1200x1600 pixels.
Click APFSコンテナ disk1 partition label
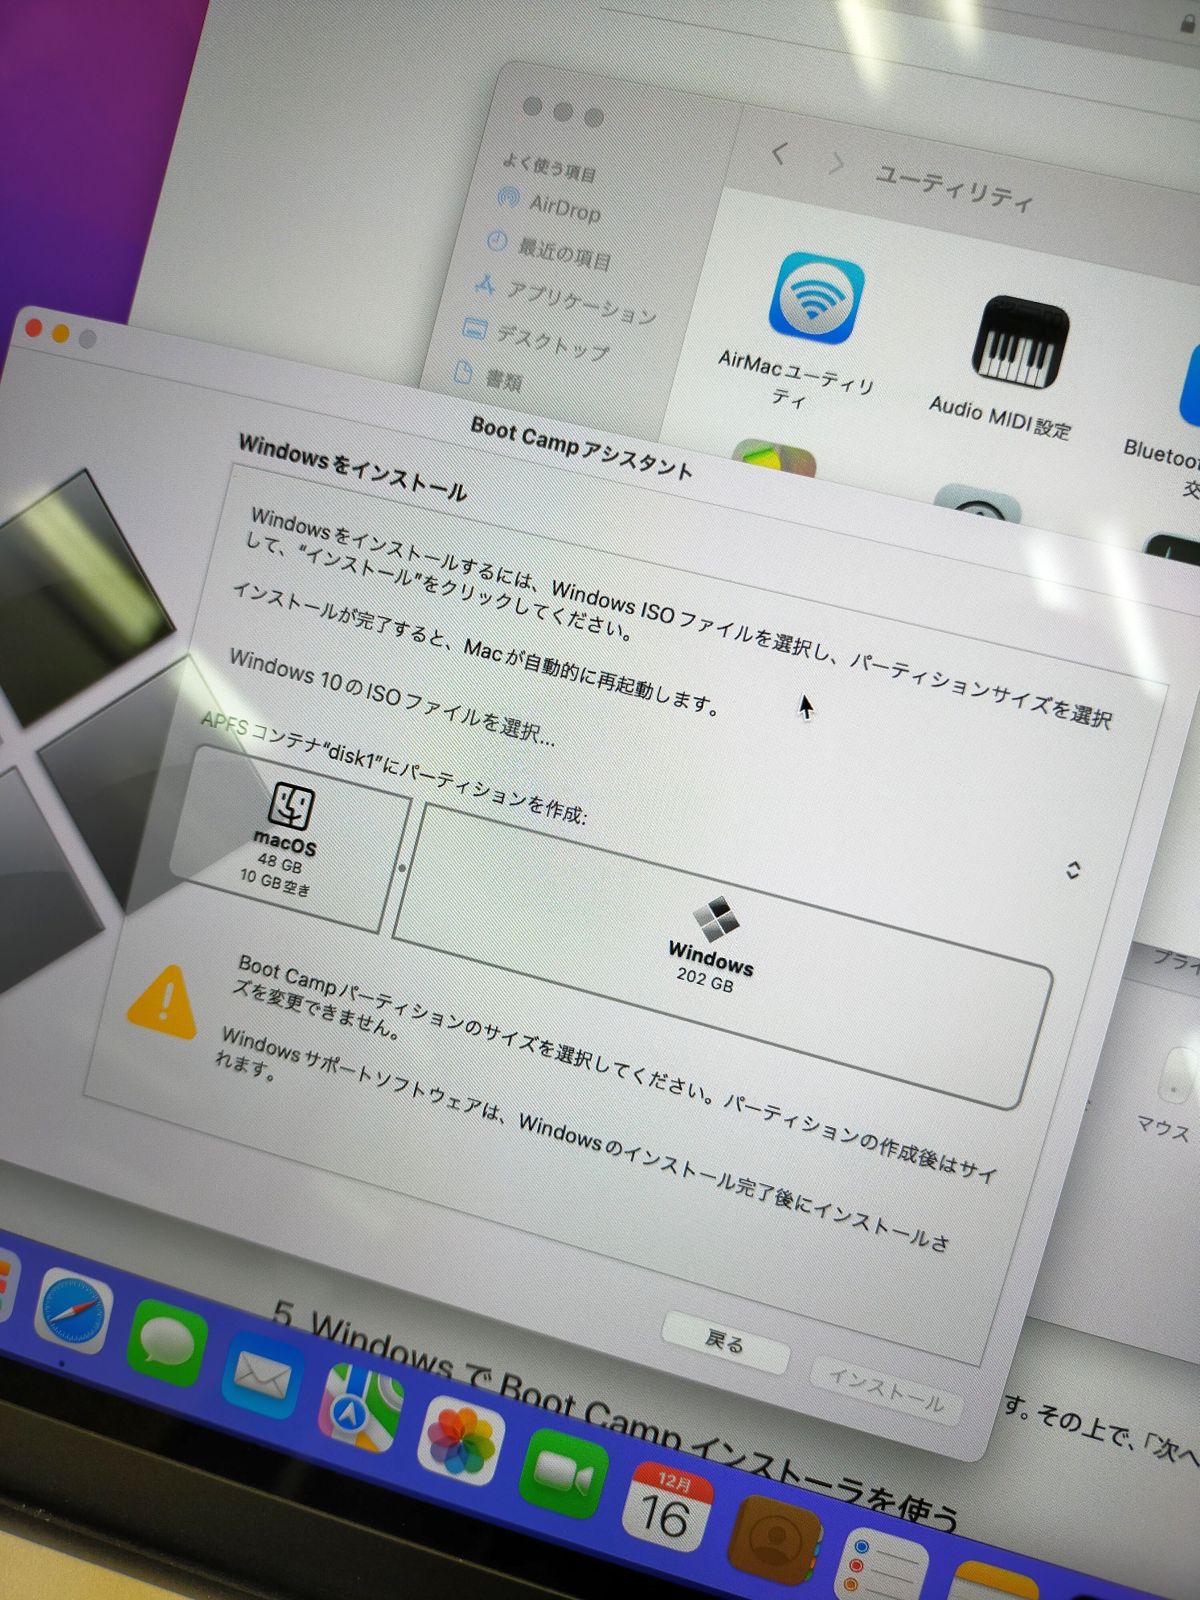coord(393,768)
